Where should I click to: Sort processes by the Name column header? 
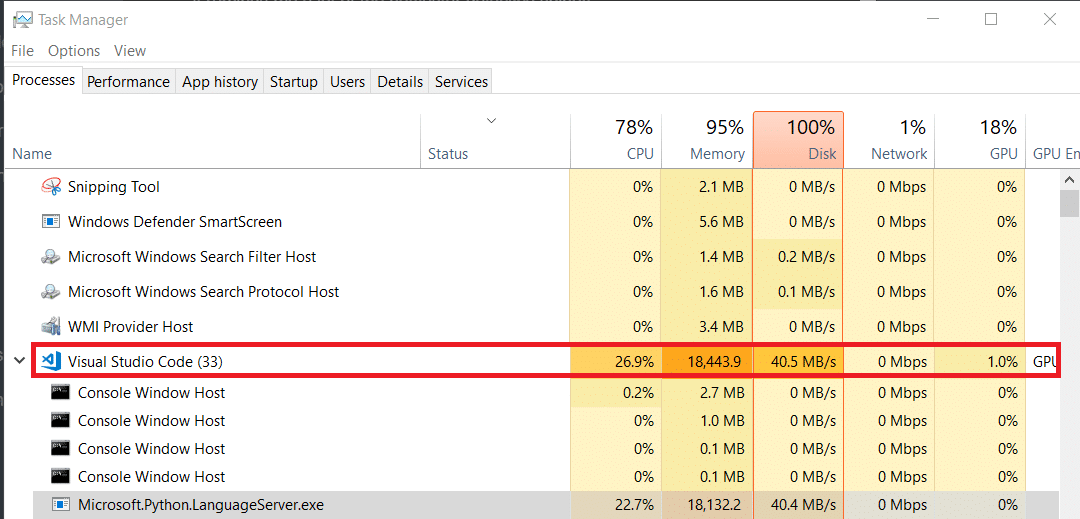(x=212, y=140)
